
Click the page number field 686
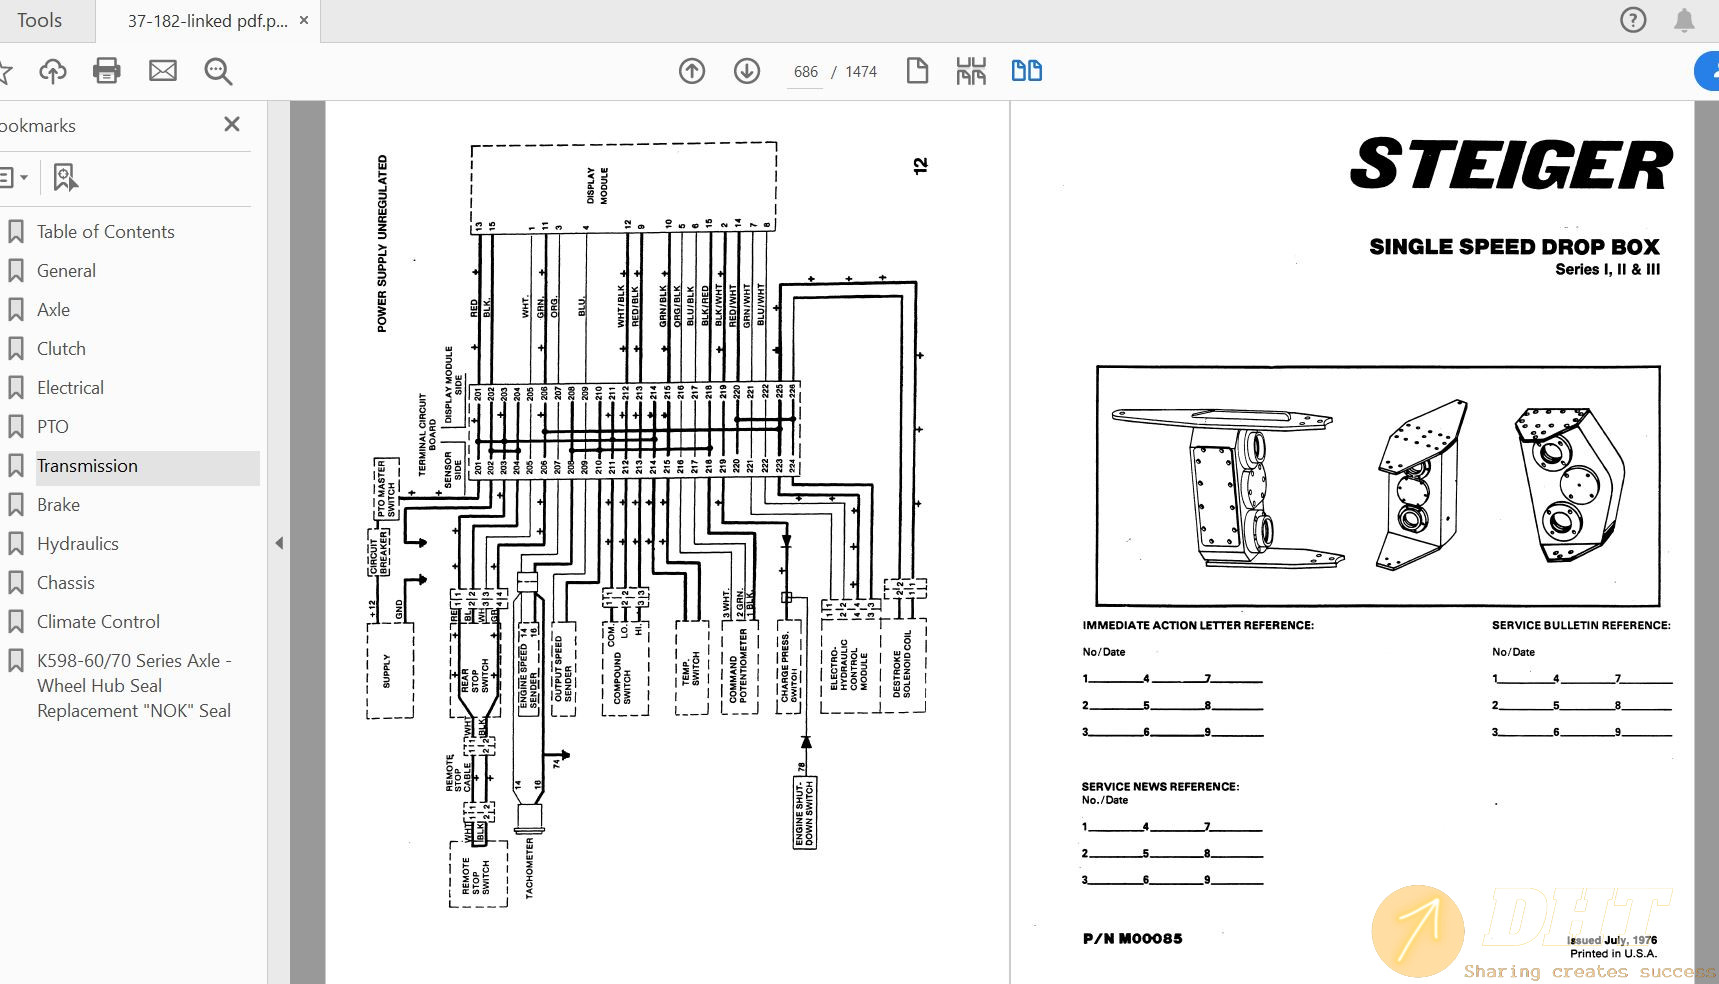point(805,72)
